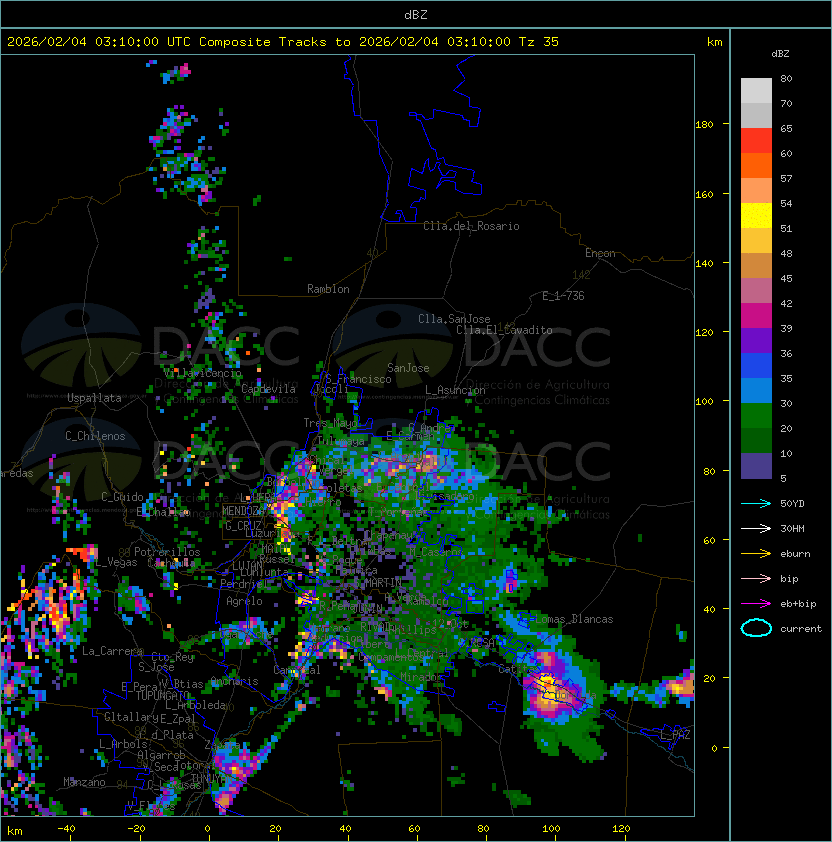Click the -40 km bottom axis label

pyautogui.click(x=67, y=829)
